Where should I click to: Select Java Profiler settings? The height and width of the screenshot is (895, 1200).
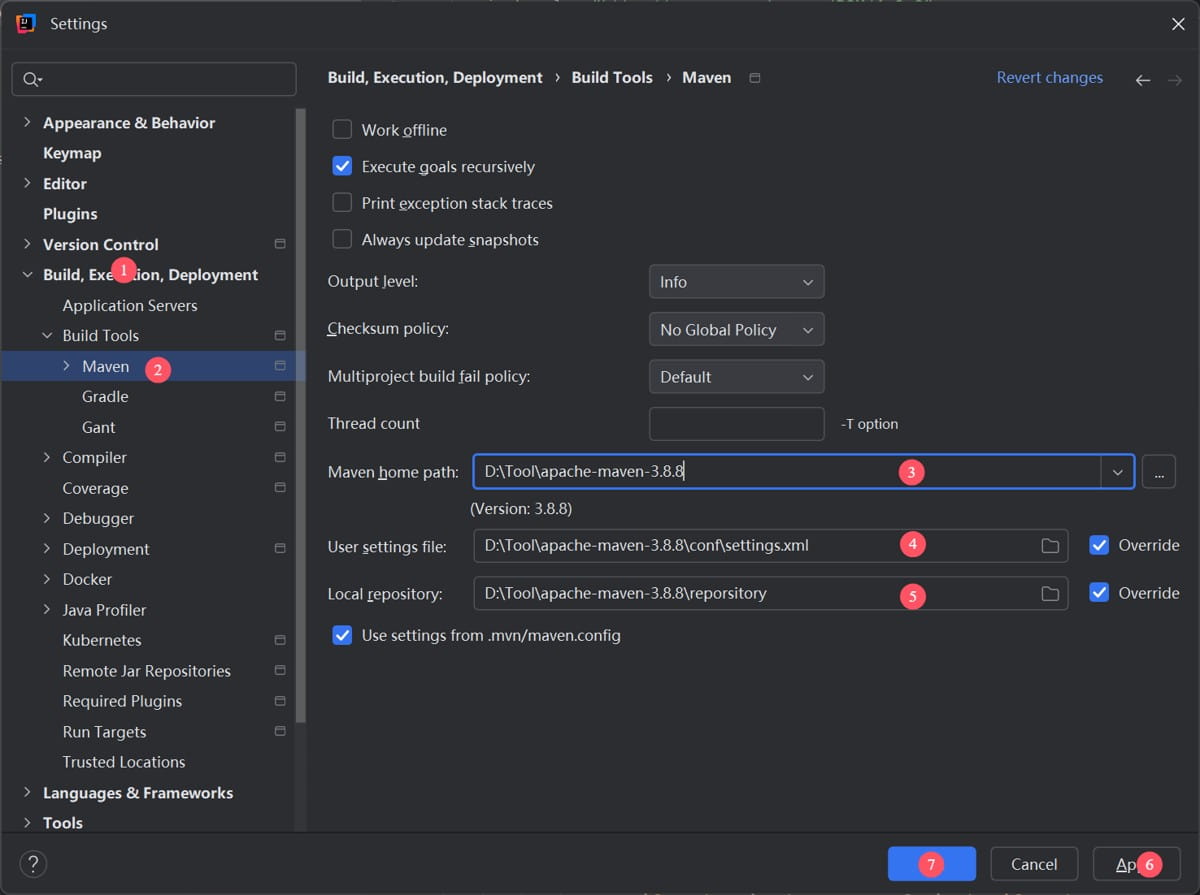point(104,610)
